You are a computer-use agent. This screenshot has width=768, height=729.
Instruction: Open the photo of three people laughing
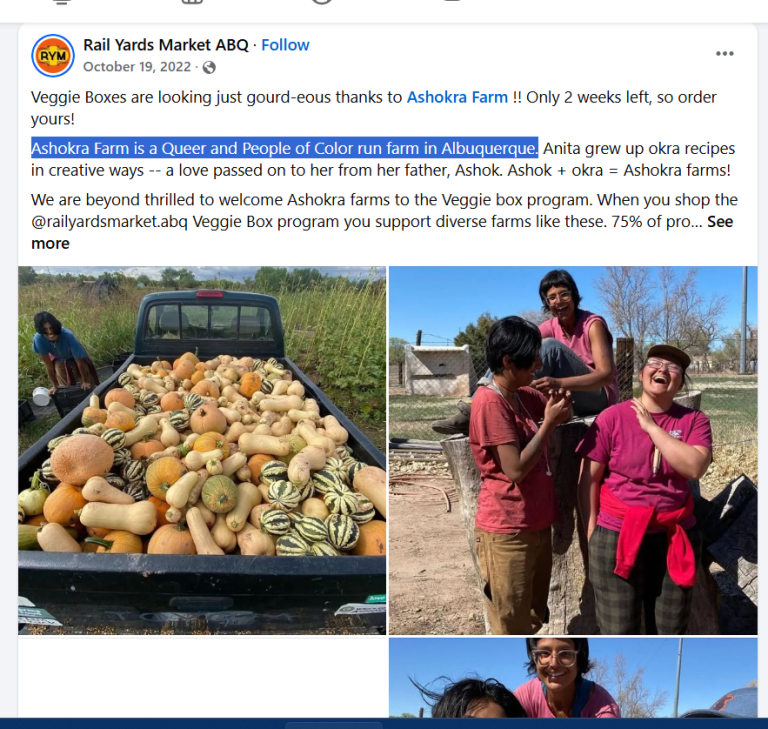click(573, 450)
